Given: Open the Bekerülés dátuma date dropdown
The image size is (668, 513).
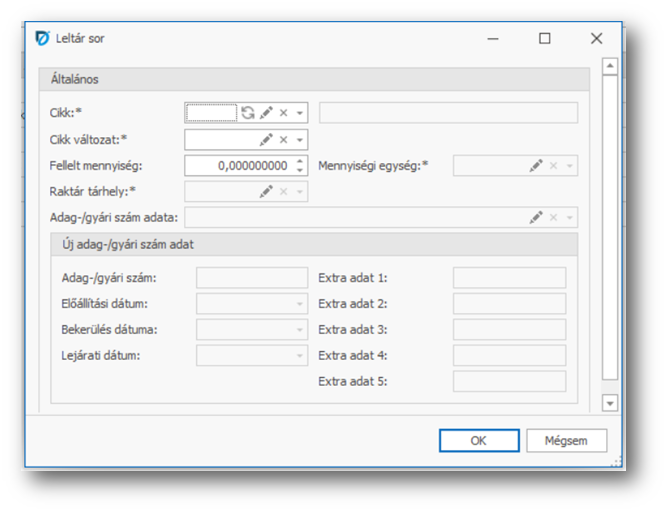Looking at the screenshot, I should point(299,330).
